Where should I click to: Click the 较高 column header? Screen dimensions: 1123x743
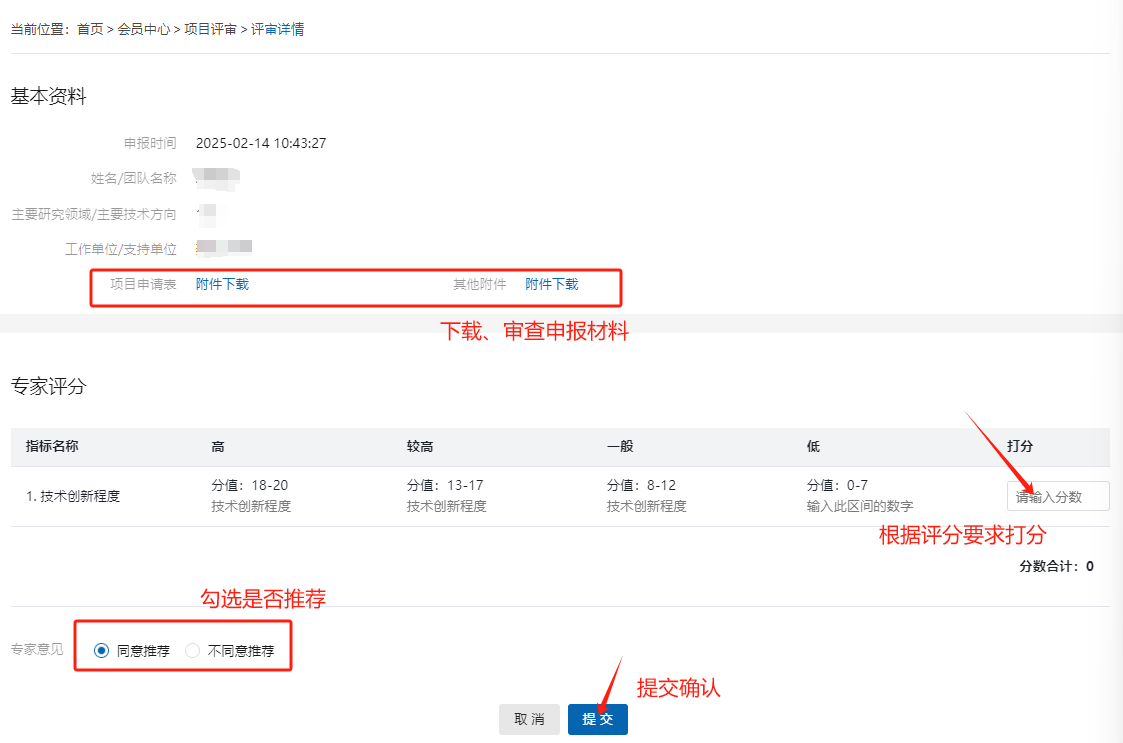tap(419, 446)
